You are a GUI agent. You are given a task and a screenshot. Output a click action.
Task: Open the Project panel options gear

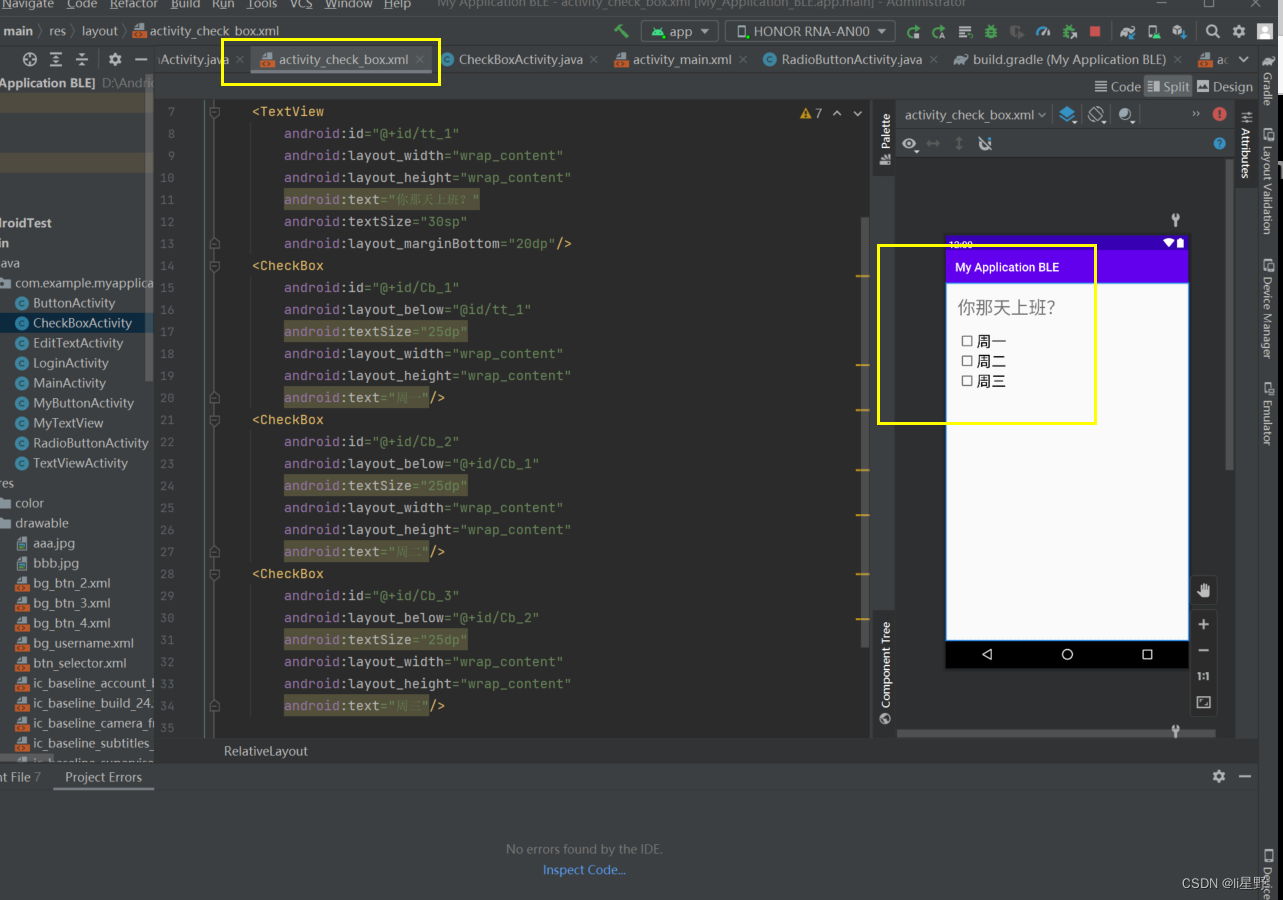coord(115,59)
